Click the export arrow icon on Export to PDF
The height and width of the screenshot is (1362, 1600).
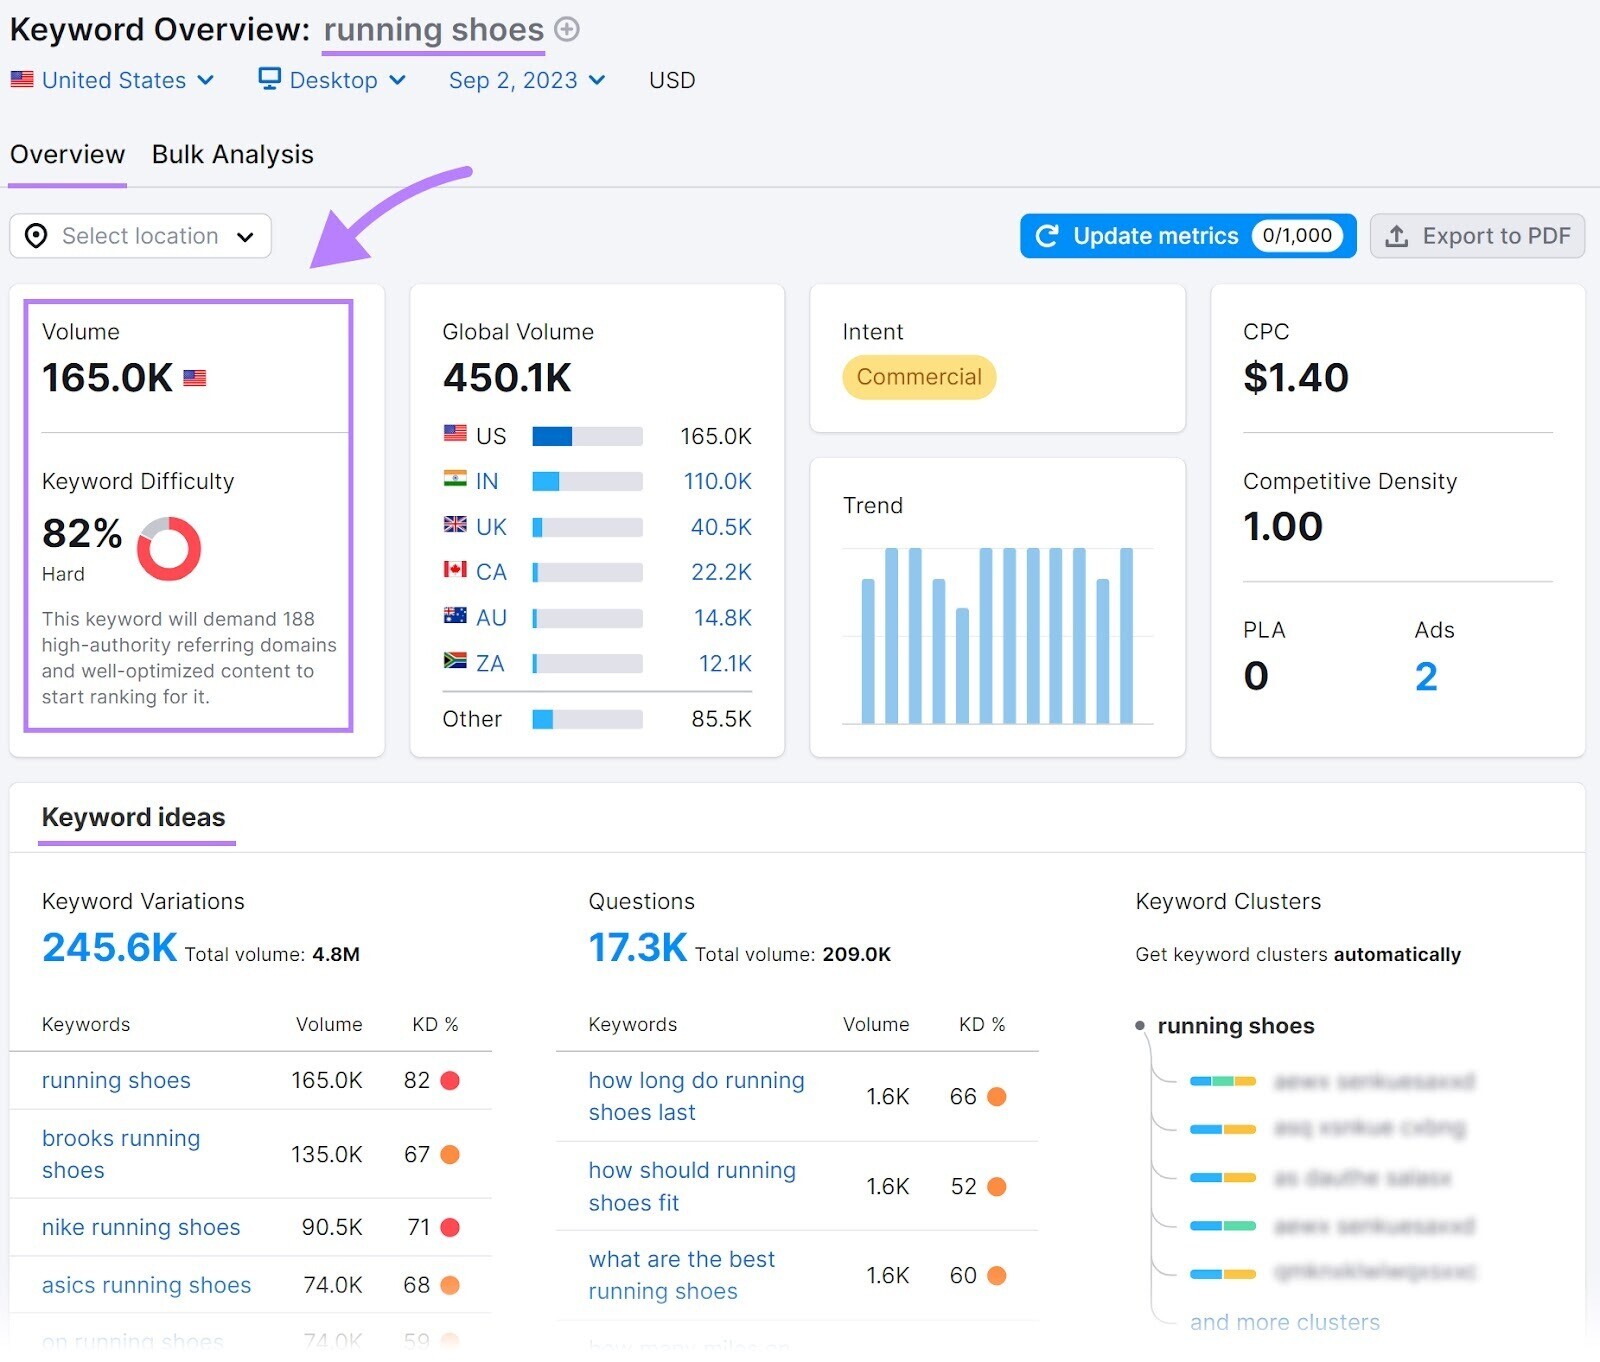1397,236
